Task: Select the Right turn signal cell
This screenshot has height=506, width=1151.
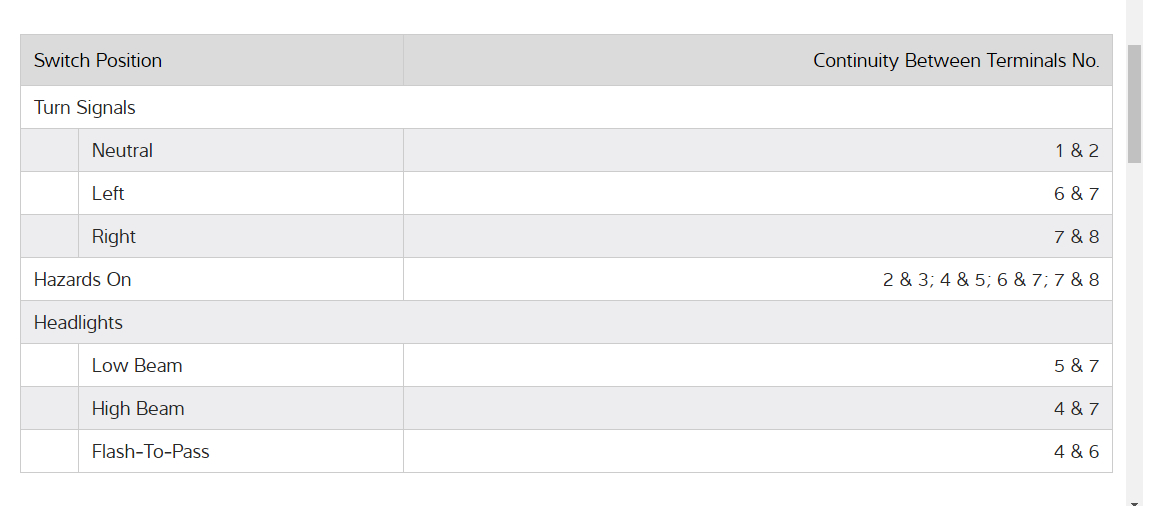Action: pos(113,237)
